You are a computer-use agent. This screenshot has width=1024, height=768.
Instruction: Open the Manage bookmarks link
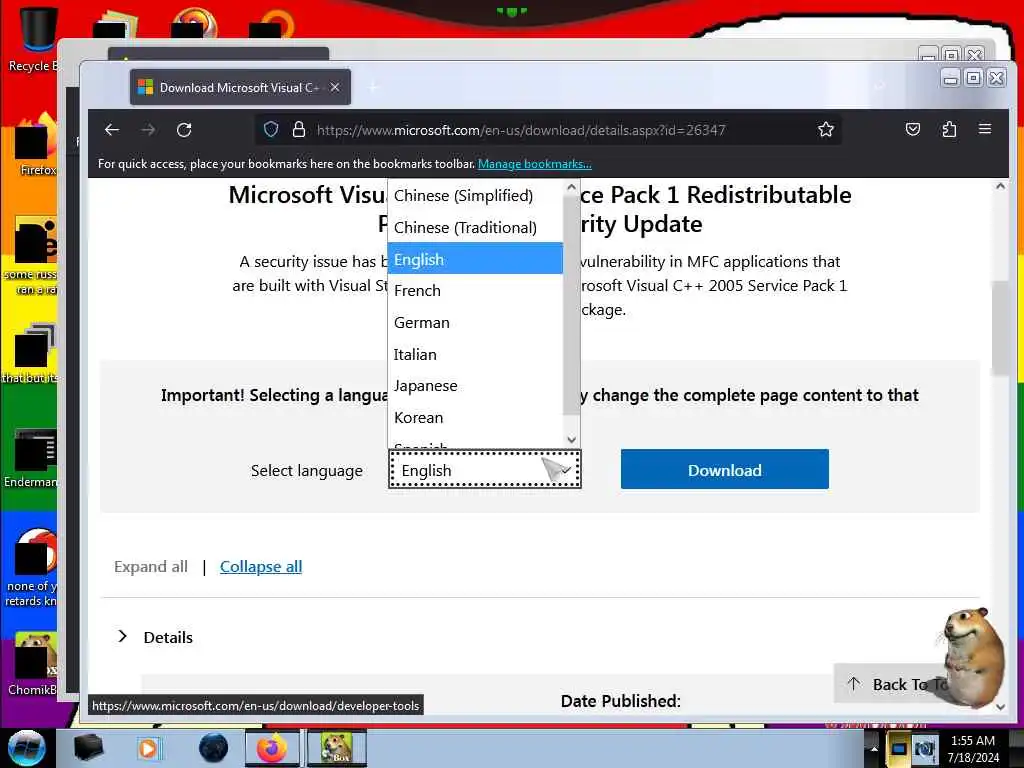coord(534,164)
